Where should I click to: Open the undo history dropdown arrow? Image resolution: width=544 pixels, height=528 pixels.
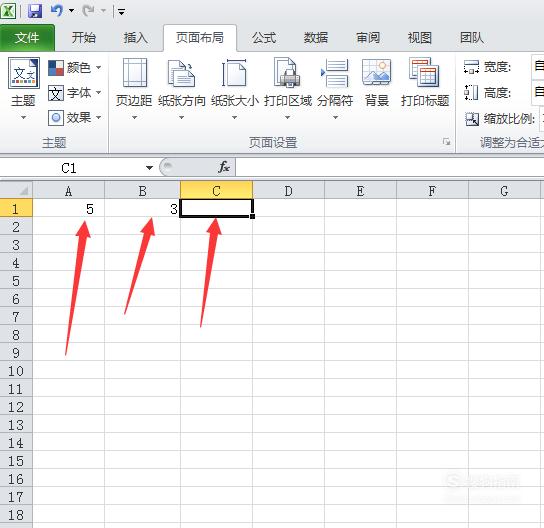(x=71, y=11)
